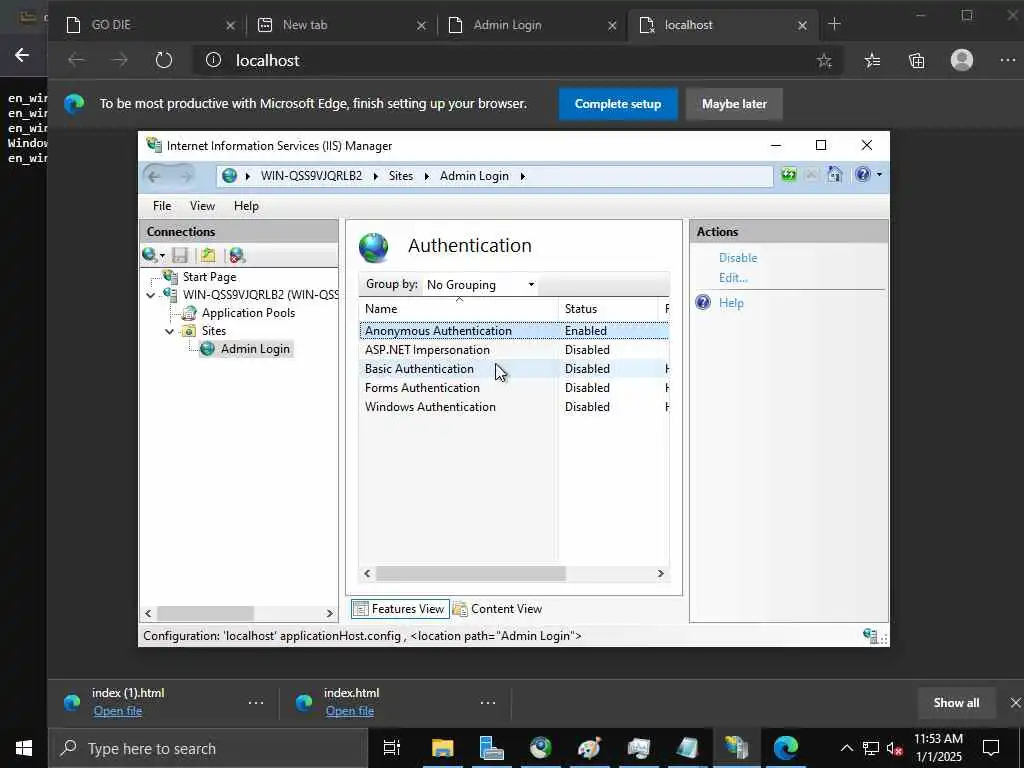Click the Connections pane horizontal scrollbar
1024x768 pixels.
pos(205,613)
